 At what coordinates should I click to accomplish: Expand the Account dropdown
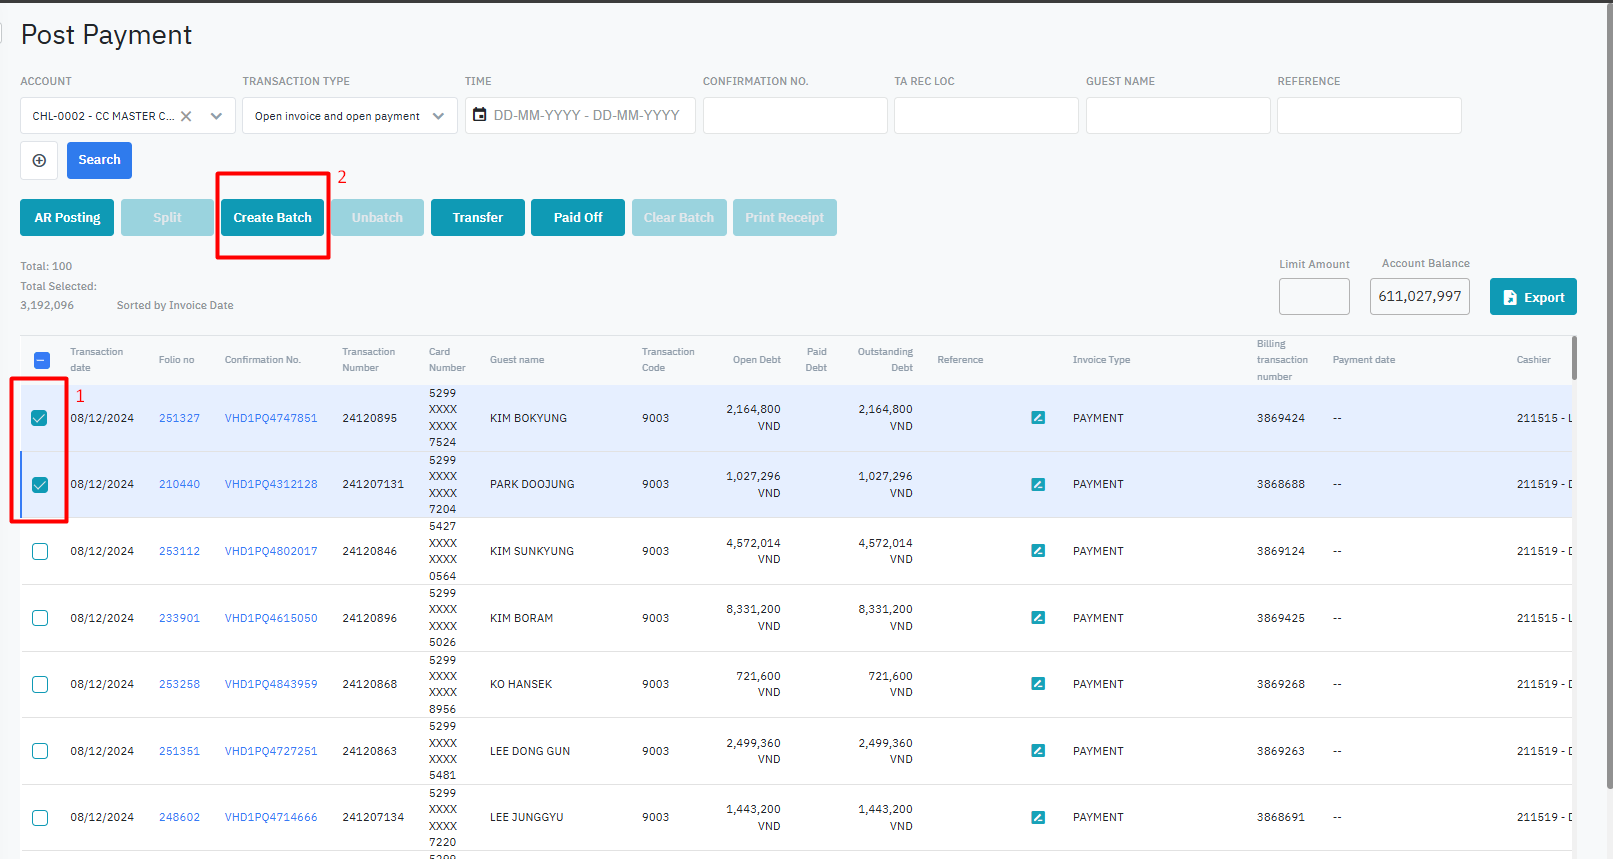[x=216, y=116]
